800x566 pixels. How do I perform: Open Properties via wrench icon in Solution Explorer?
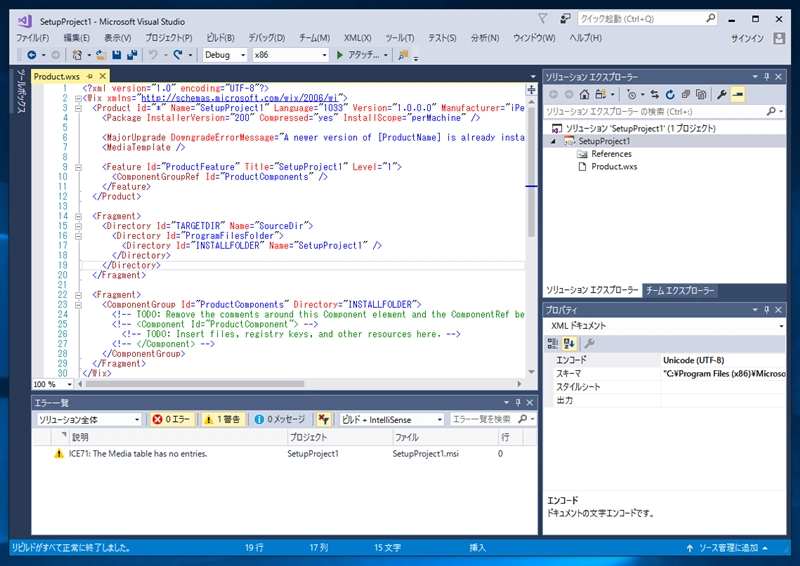(x=721, y=94)
